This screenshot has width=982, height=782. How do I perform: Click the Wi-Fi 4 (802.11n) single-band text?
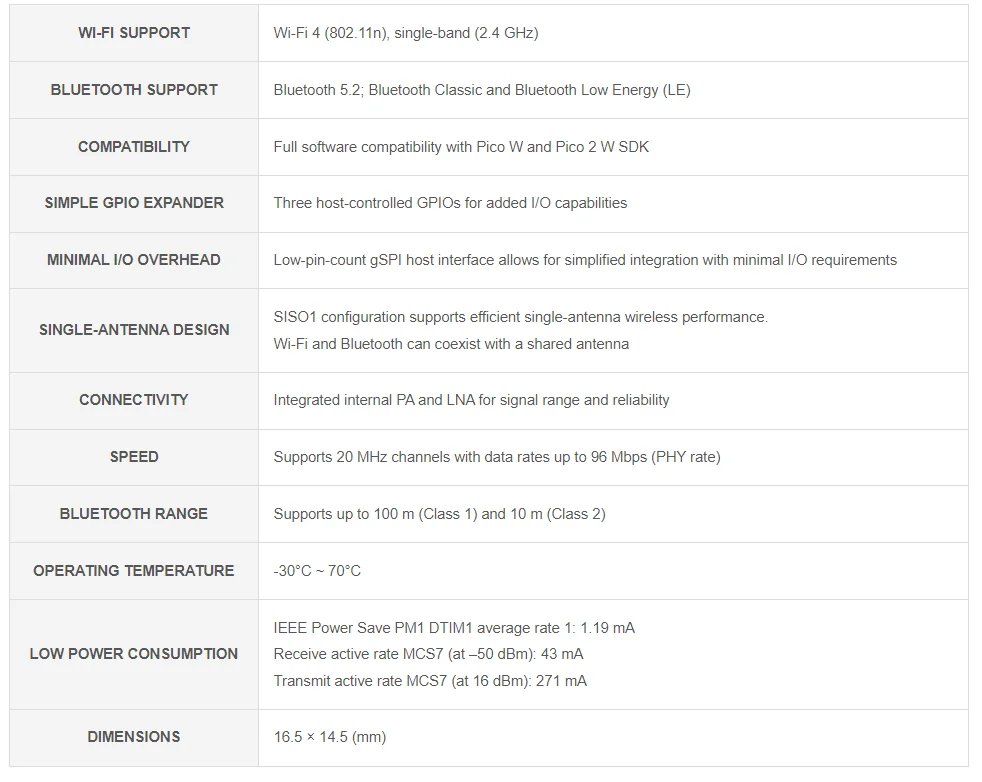click(406, 33)
